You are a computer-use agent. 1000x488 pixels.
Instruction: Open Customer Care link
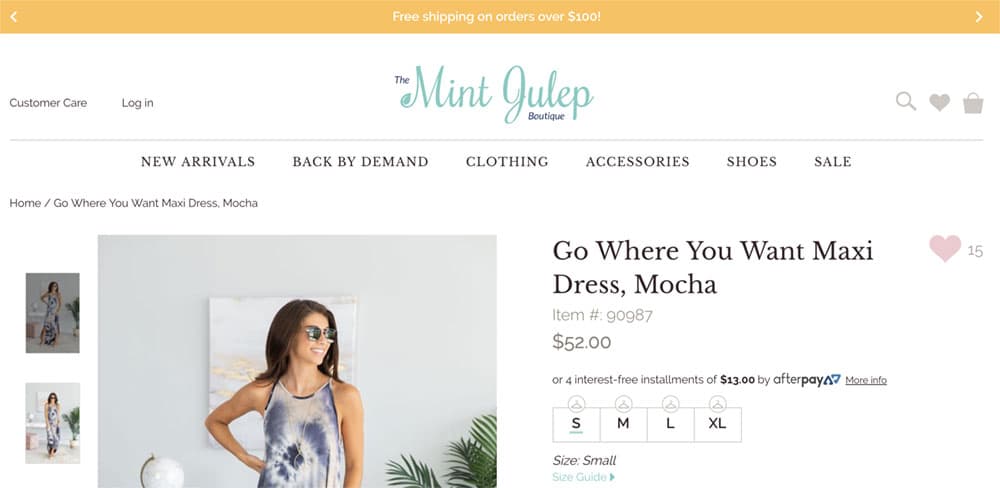click(x=48, y=103)
